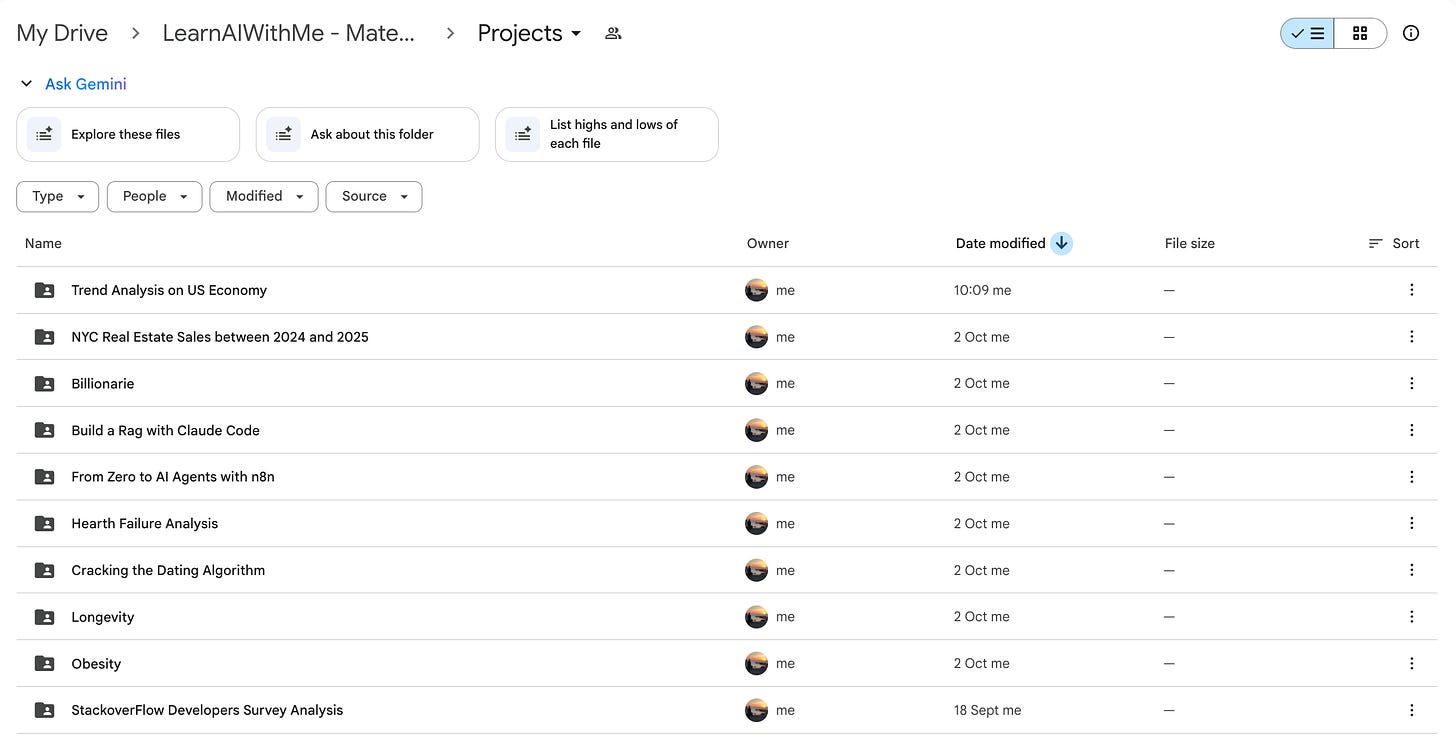Screen dimensions: 1456x749
Task: Open more actions for Build a Rag with Claude Code
Action: 1411,430
